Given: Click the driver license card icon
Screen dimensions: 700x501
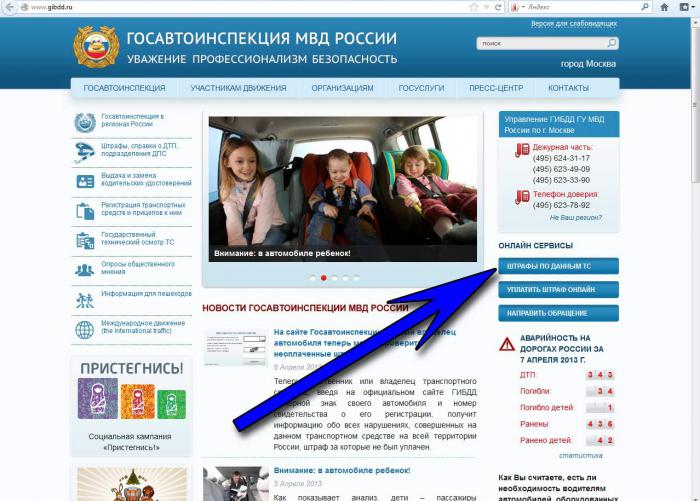Looking at the screenshot, I should point(85,181).
